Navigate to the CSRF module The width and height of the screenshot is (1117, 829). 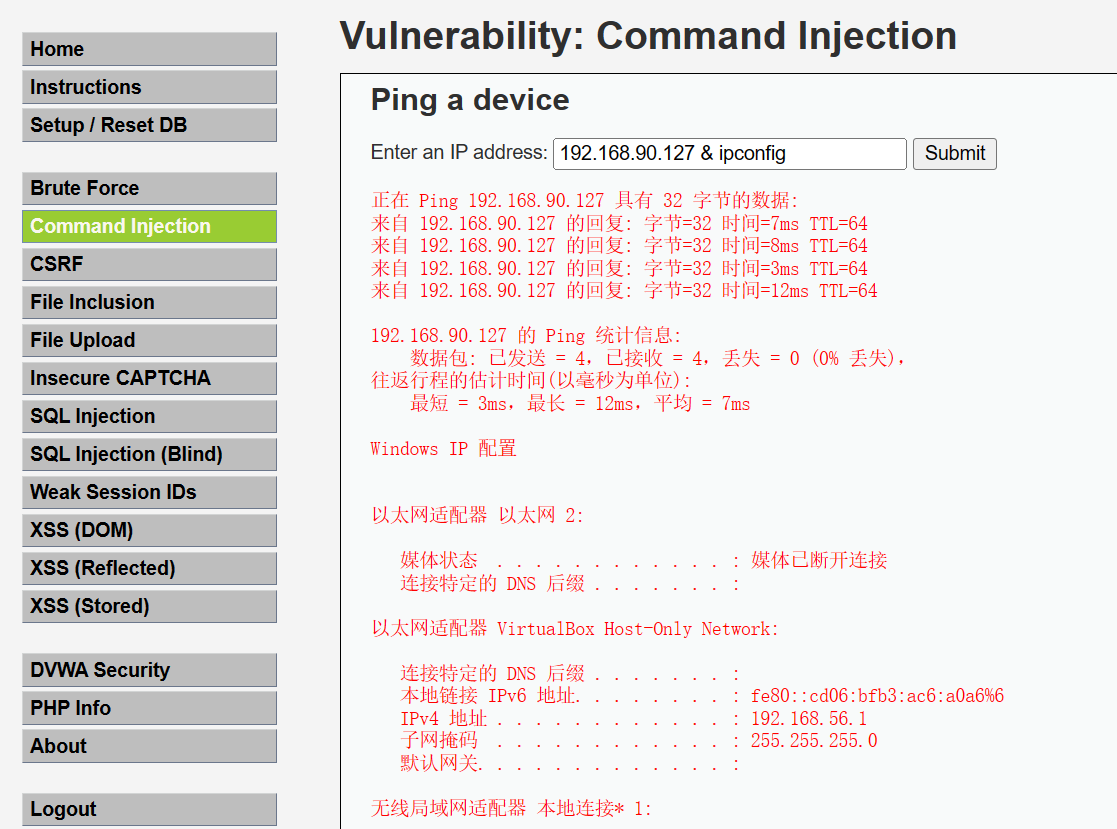(x=149, y=264)
